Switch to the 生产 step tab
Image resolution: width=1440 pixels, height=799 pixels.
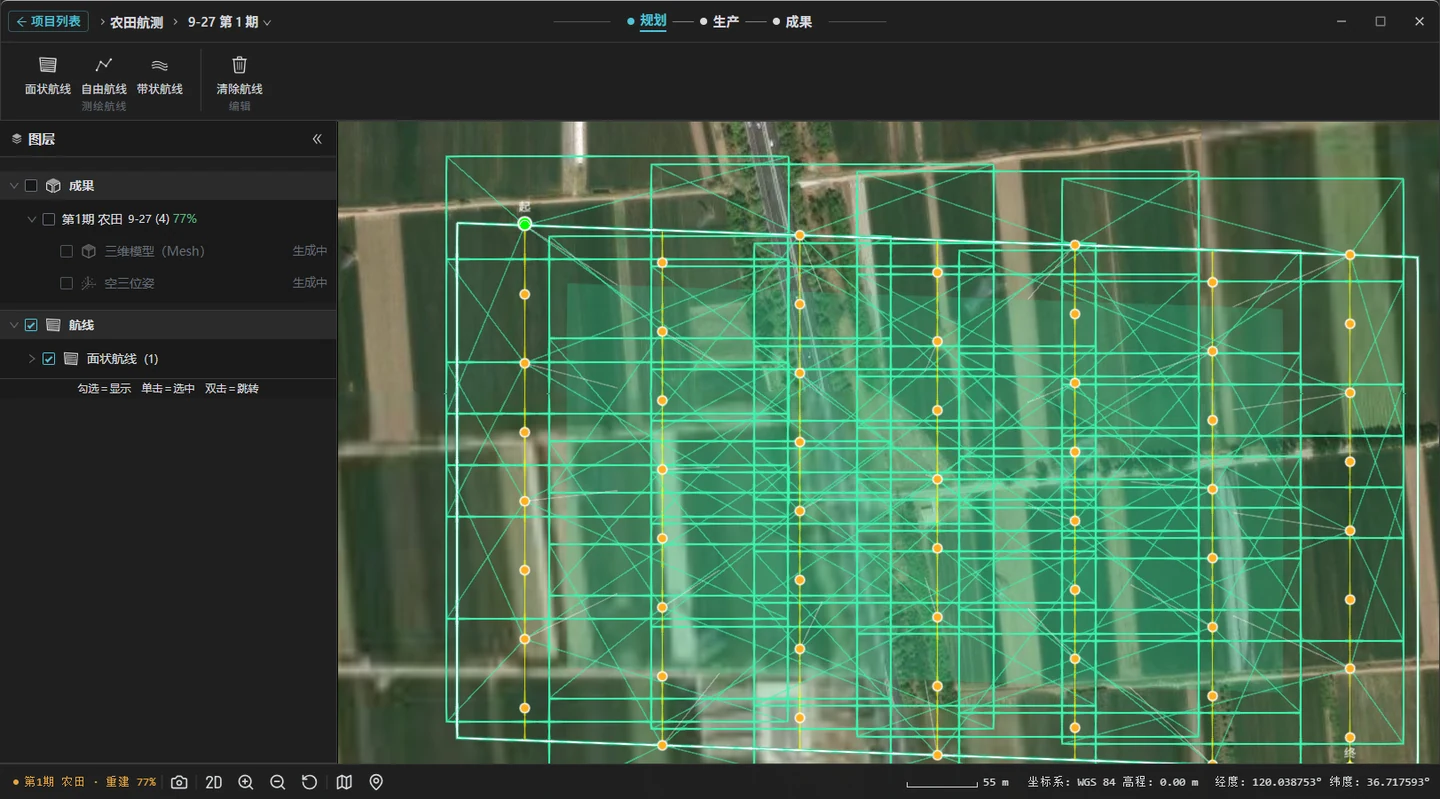[726, 21]
